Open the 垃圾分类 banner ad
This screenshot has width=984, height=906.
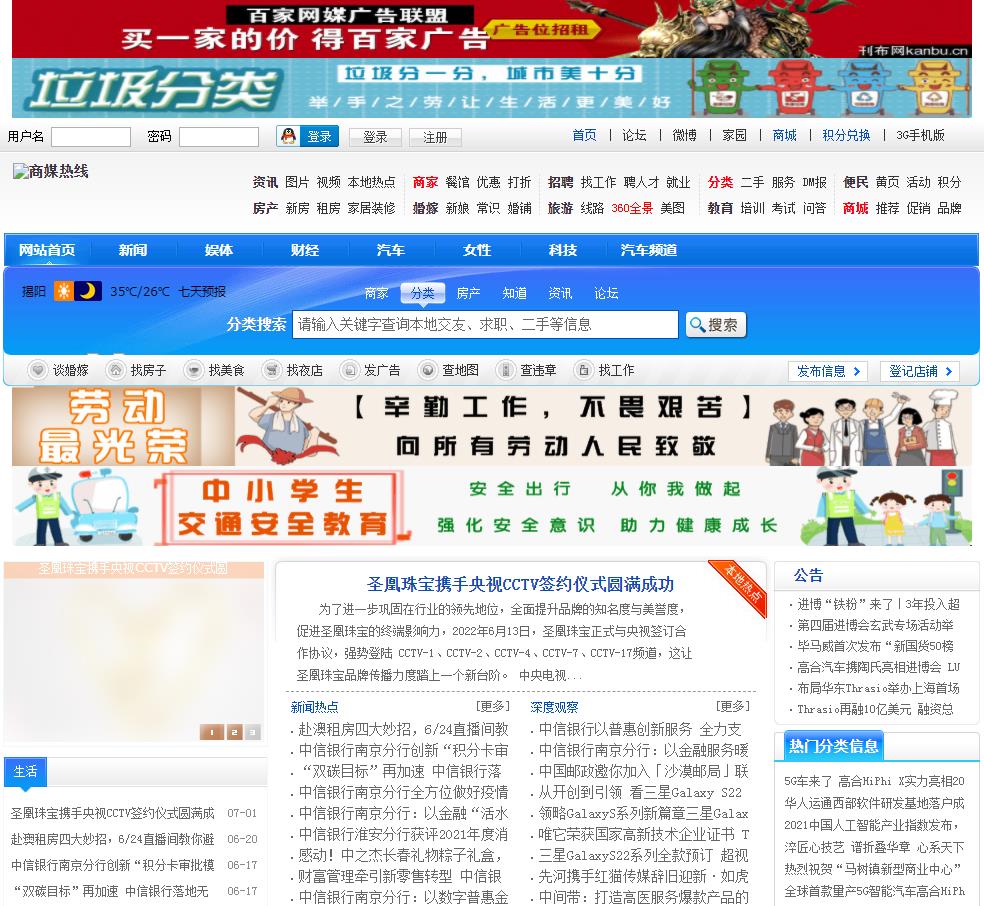coord(492,88)
